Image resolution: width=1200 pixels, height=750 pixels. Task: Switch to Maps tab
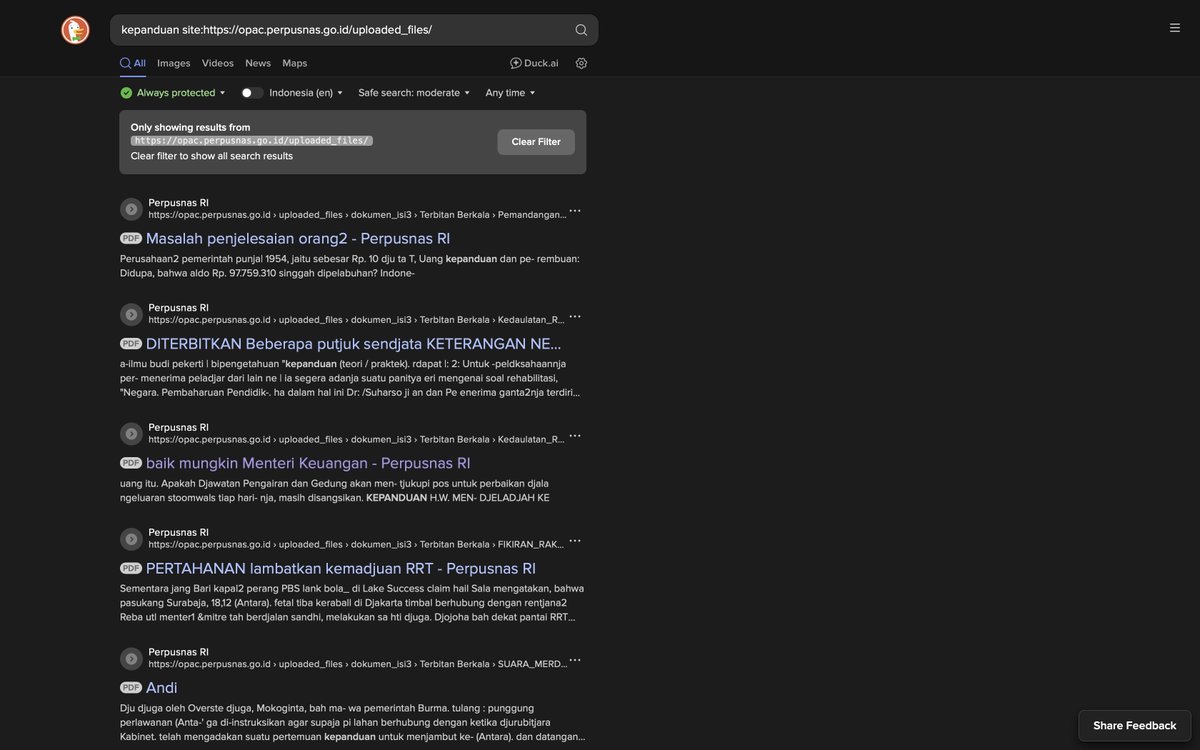[295, 63]
